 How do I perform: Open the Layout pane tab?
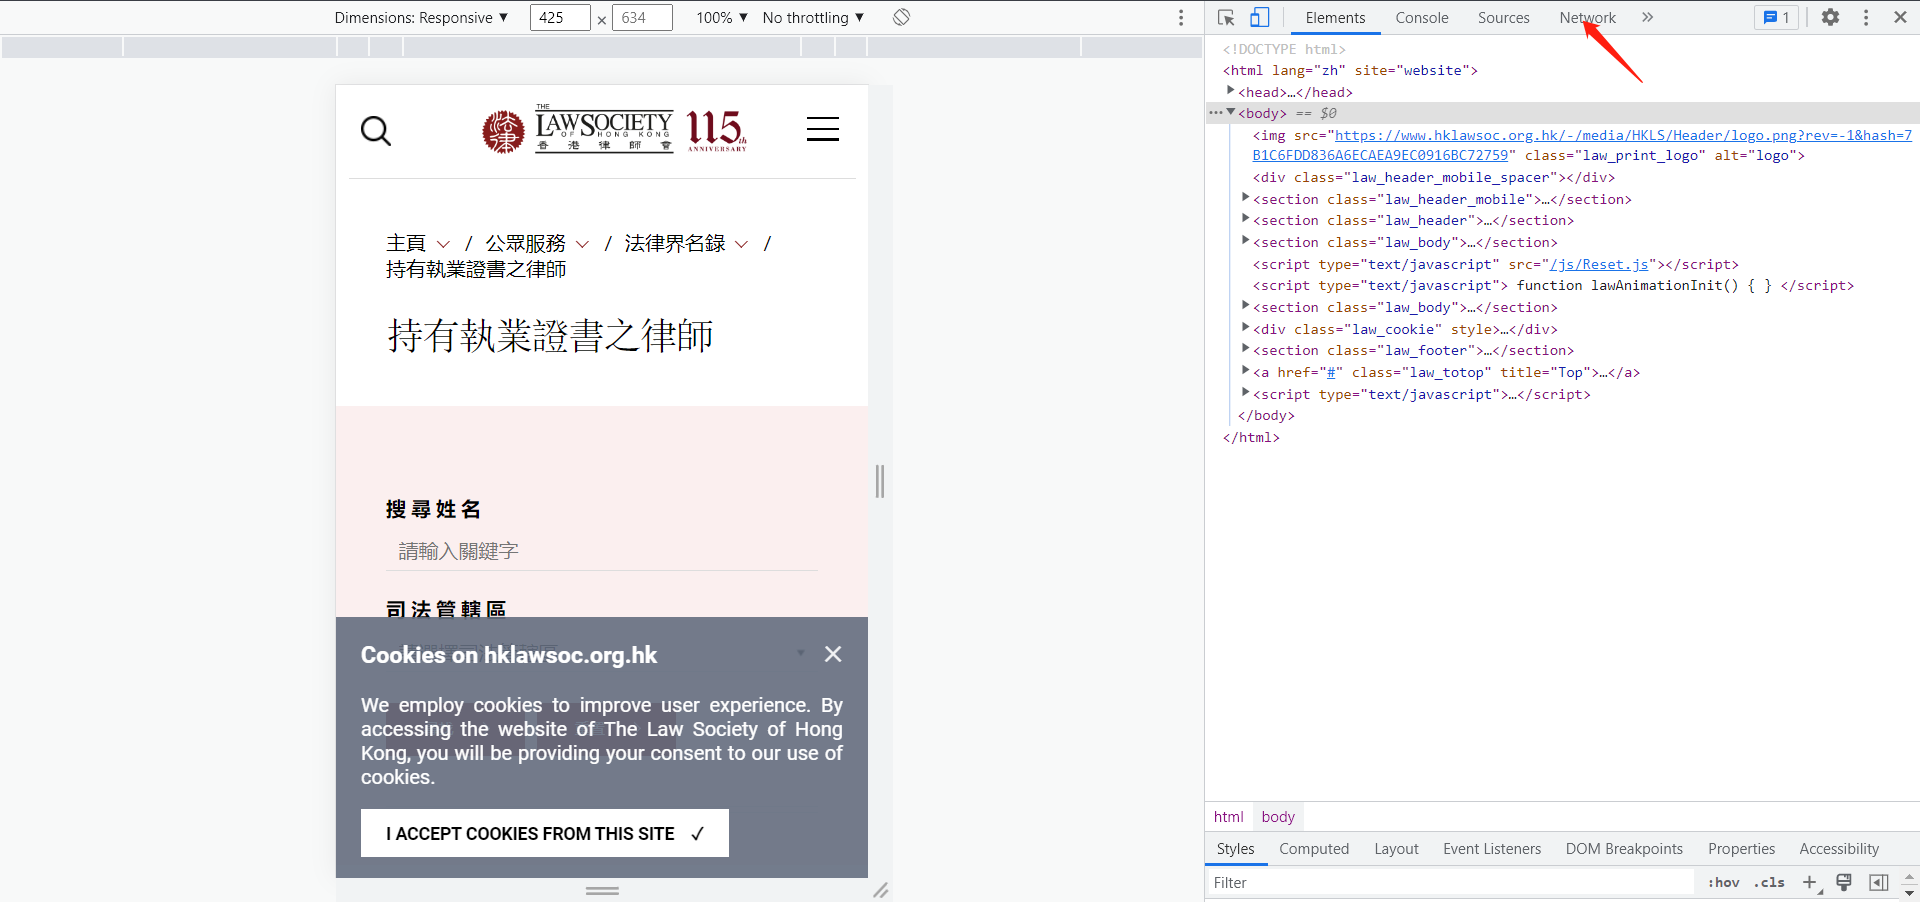tap(1396, 849)
